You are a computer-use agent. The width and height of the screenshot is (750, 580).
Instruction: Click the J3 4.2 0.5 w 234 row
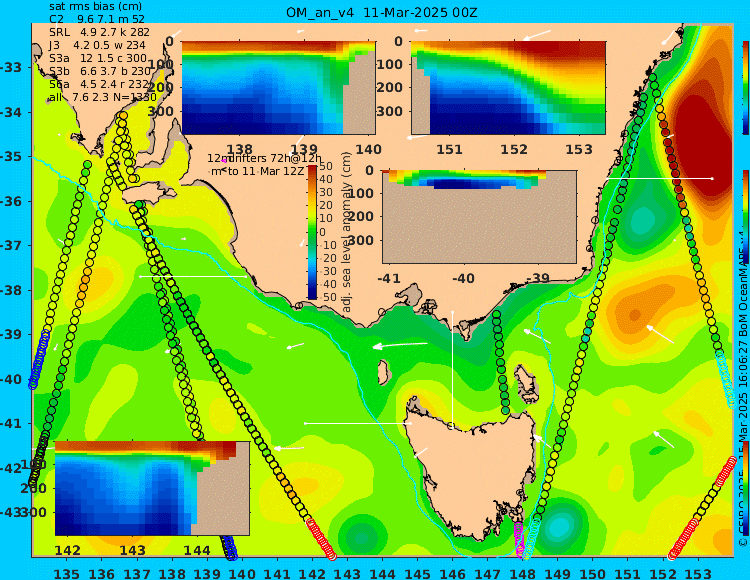pos(98,45)
